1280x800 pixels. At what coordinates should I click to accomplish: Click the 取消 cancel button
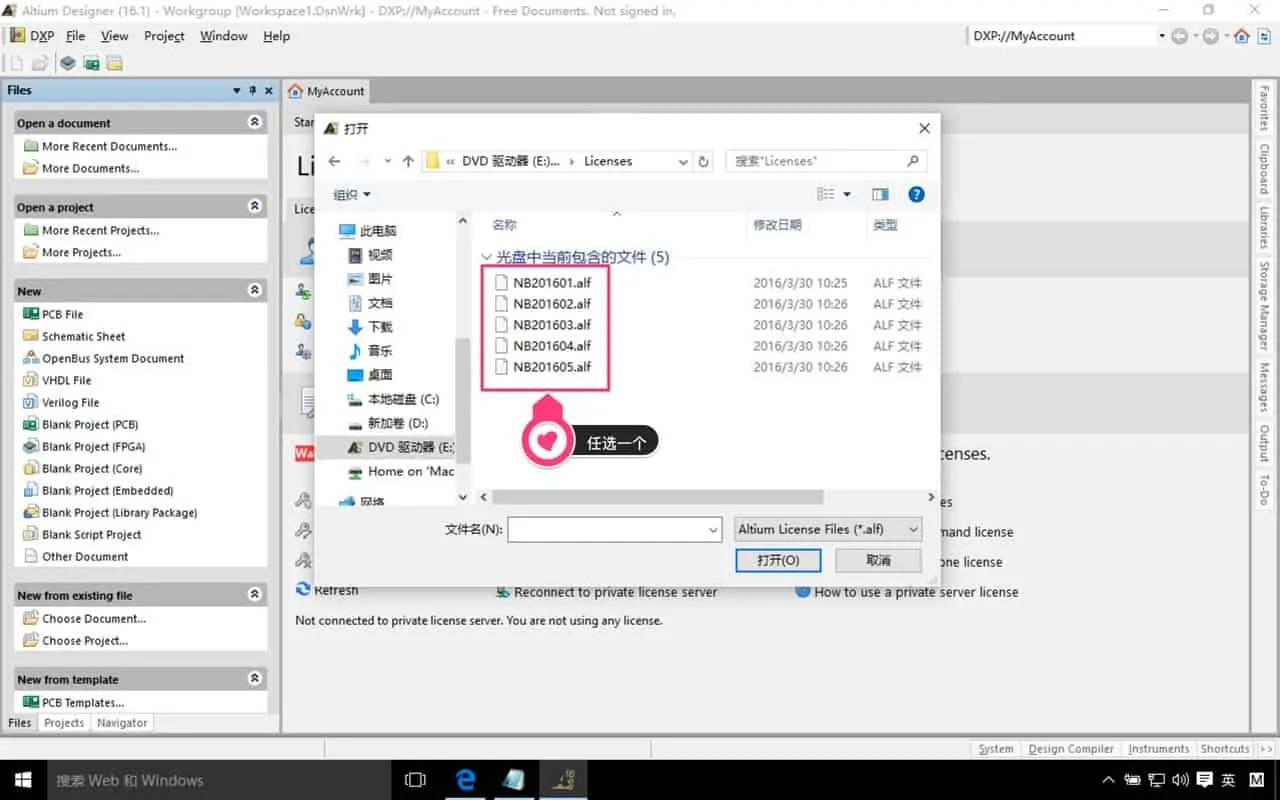click(878, 560)
